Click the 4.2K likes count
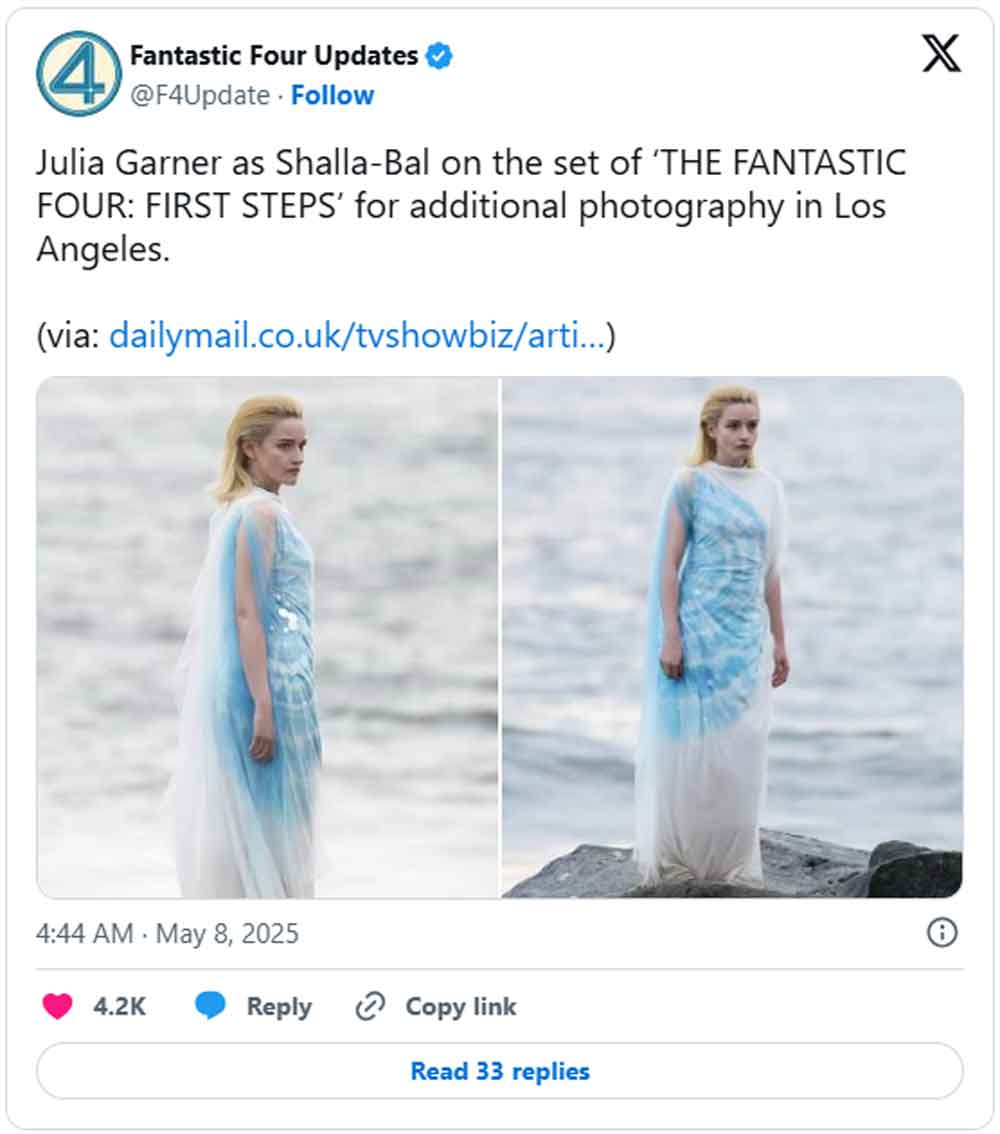1000x1134 pixels. pos(119,1006)
